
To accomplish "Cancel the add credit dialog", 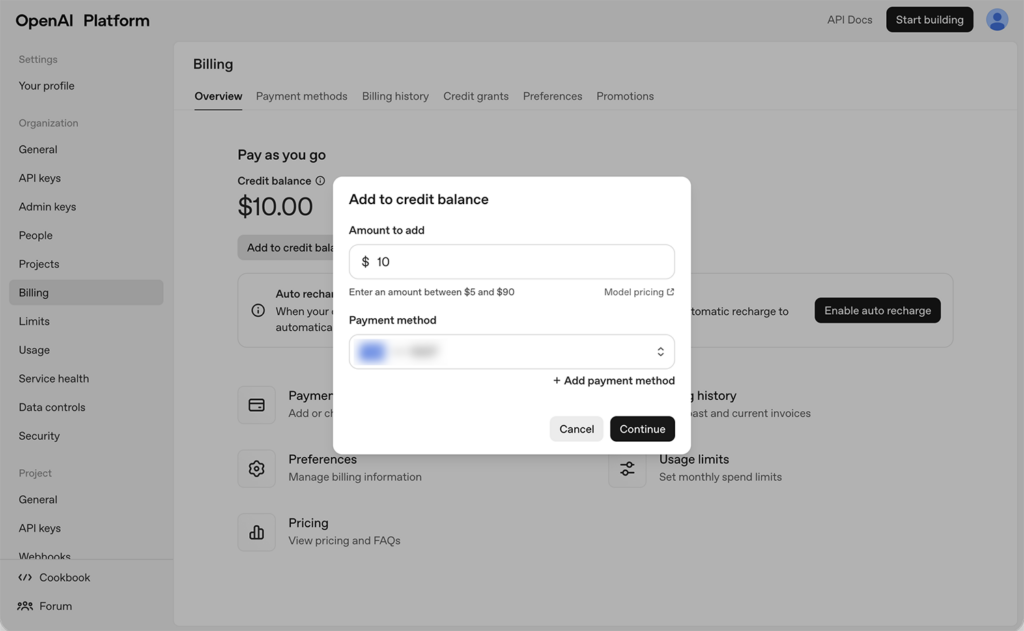I will coord(576,429).
